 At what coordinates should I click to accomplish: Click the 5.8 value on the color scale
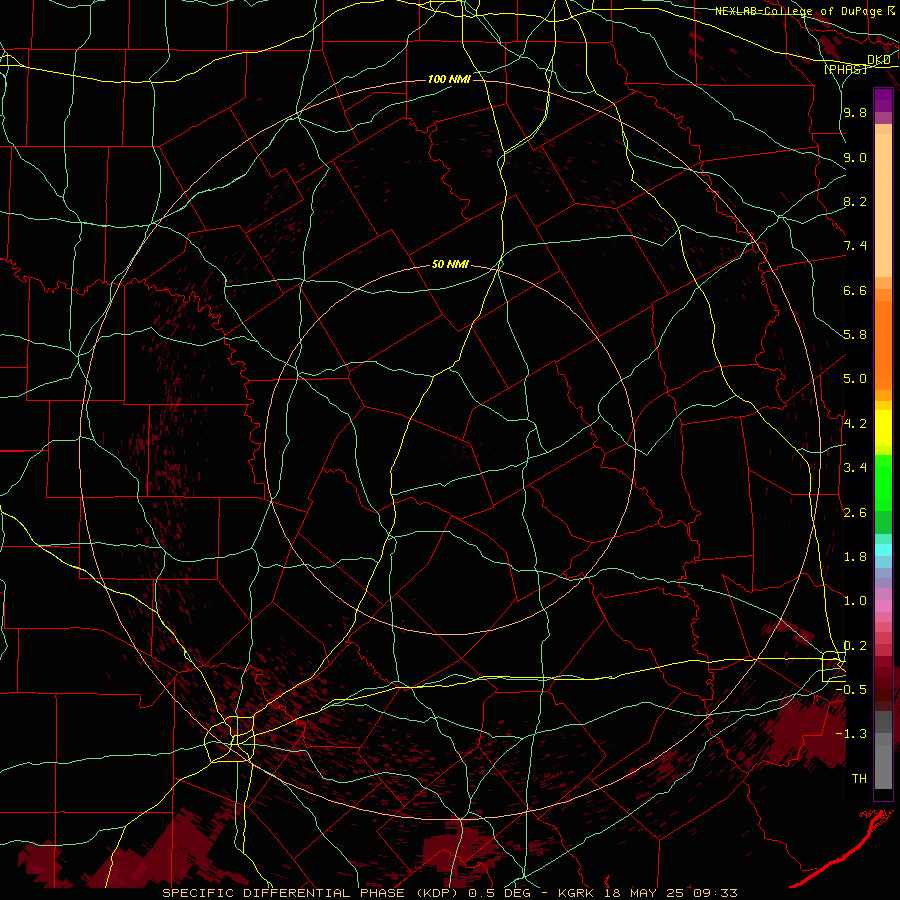(855, 335)
